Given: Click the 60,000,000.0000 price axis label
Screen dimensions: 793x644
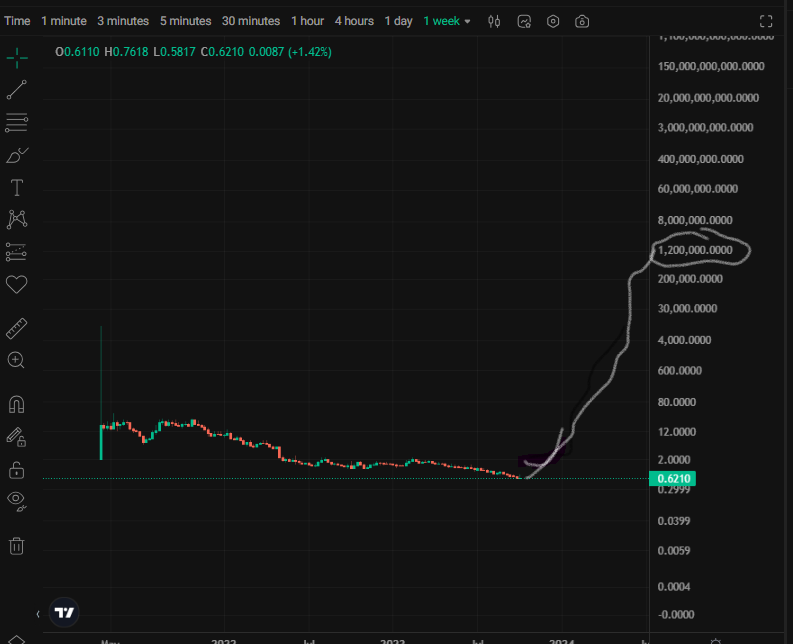Looking at the screenshot, I should pyautogui.click(x=697, y=189).
